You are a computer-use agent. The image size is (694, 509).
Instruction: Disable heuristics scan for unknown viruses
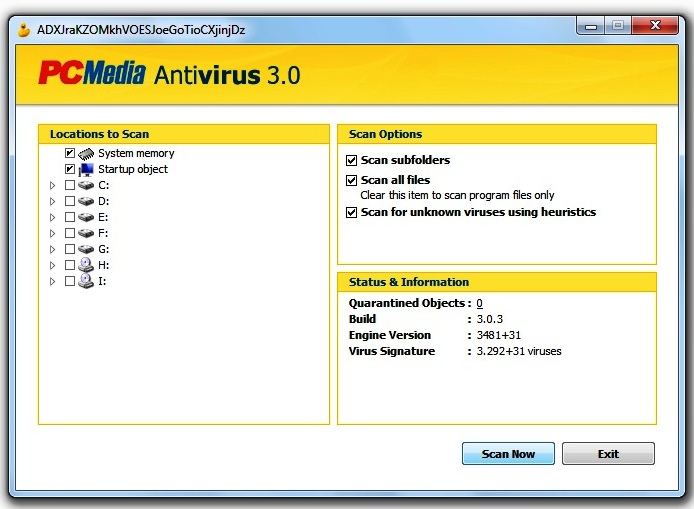(351, 212)
